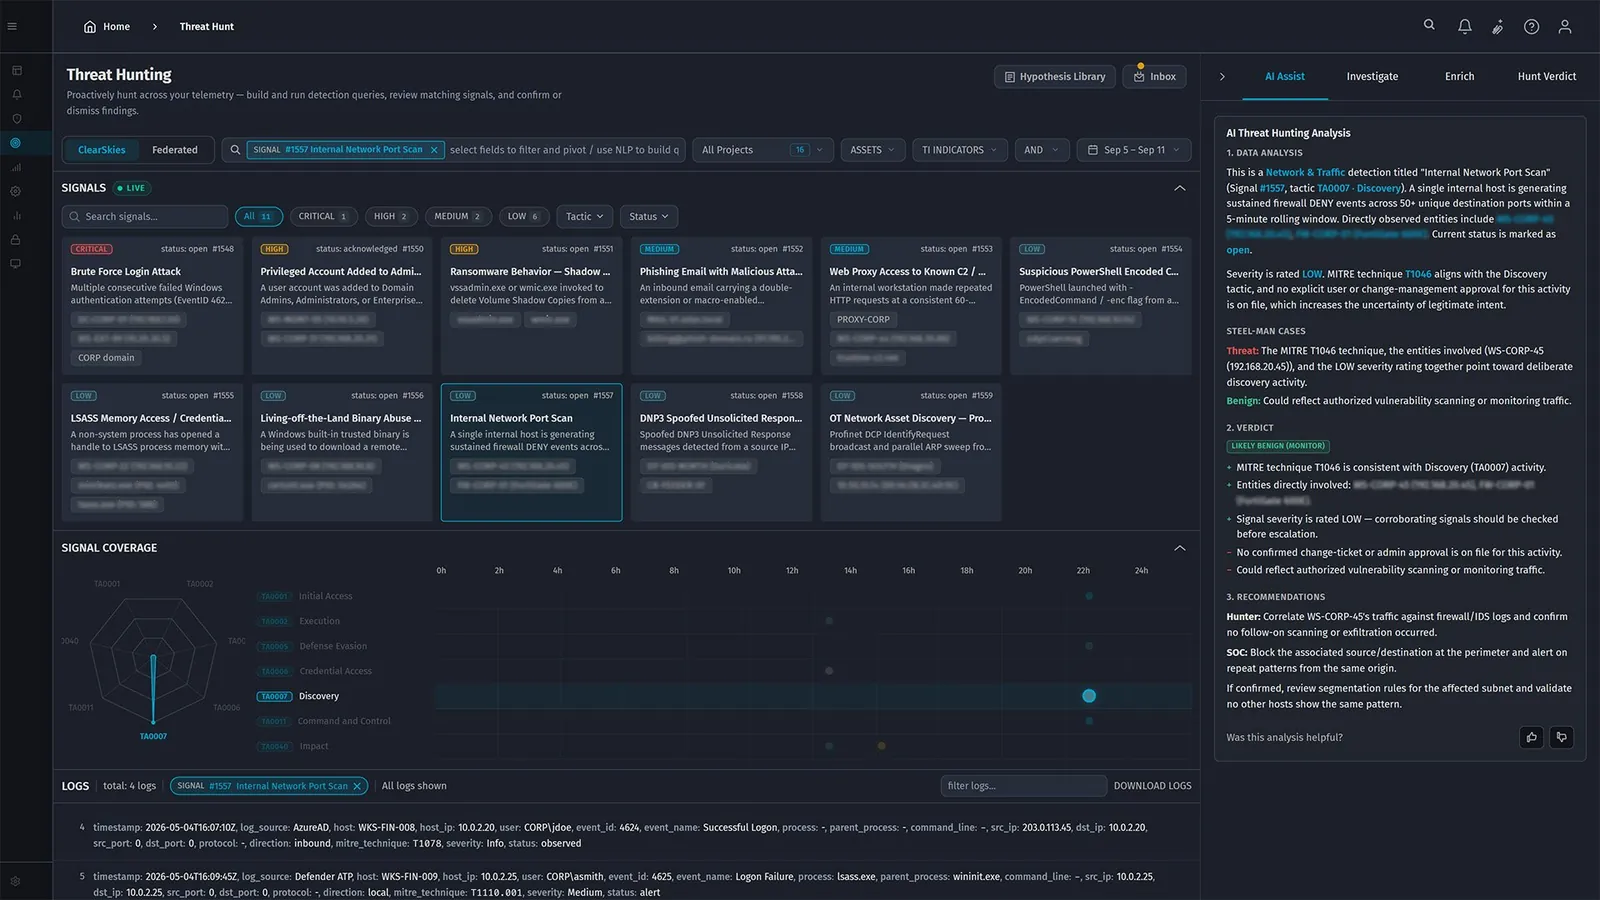Click DOWNLOAD LOGS
This screenshot has height=900, width=1600.
click(1153, 786)
